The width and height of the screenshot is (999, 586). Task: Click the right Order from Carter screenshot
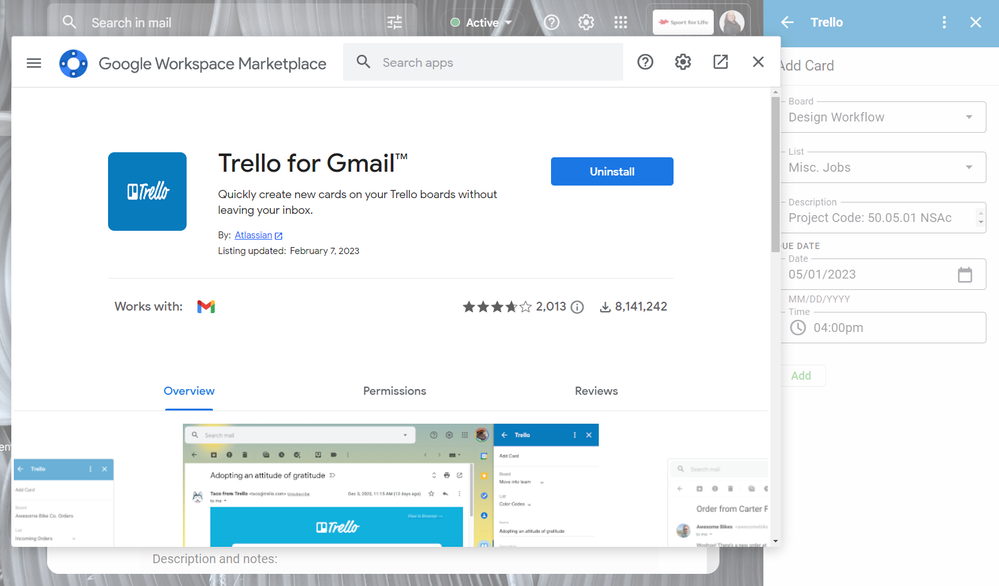pos(718,503)
